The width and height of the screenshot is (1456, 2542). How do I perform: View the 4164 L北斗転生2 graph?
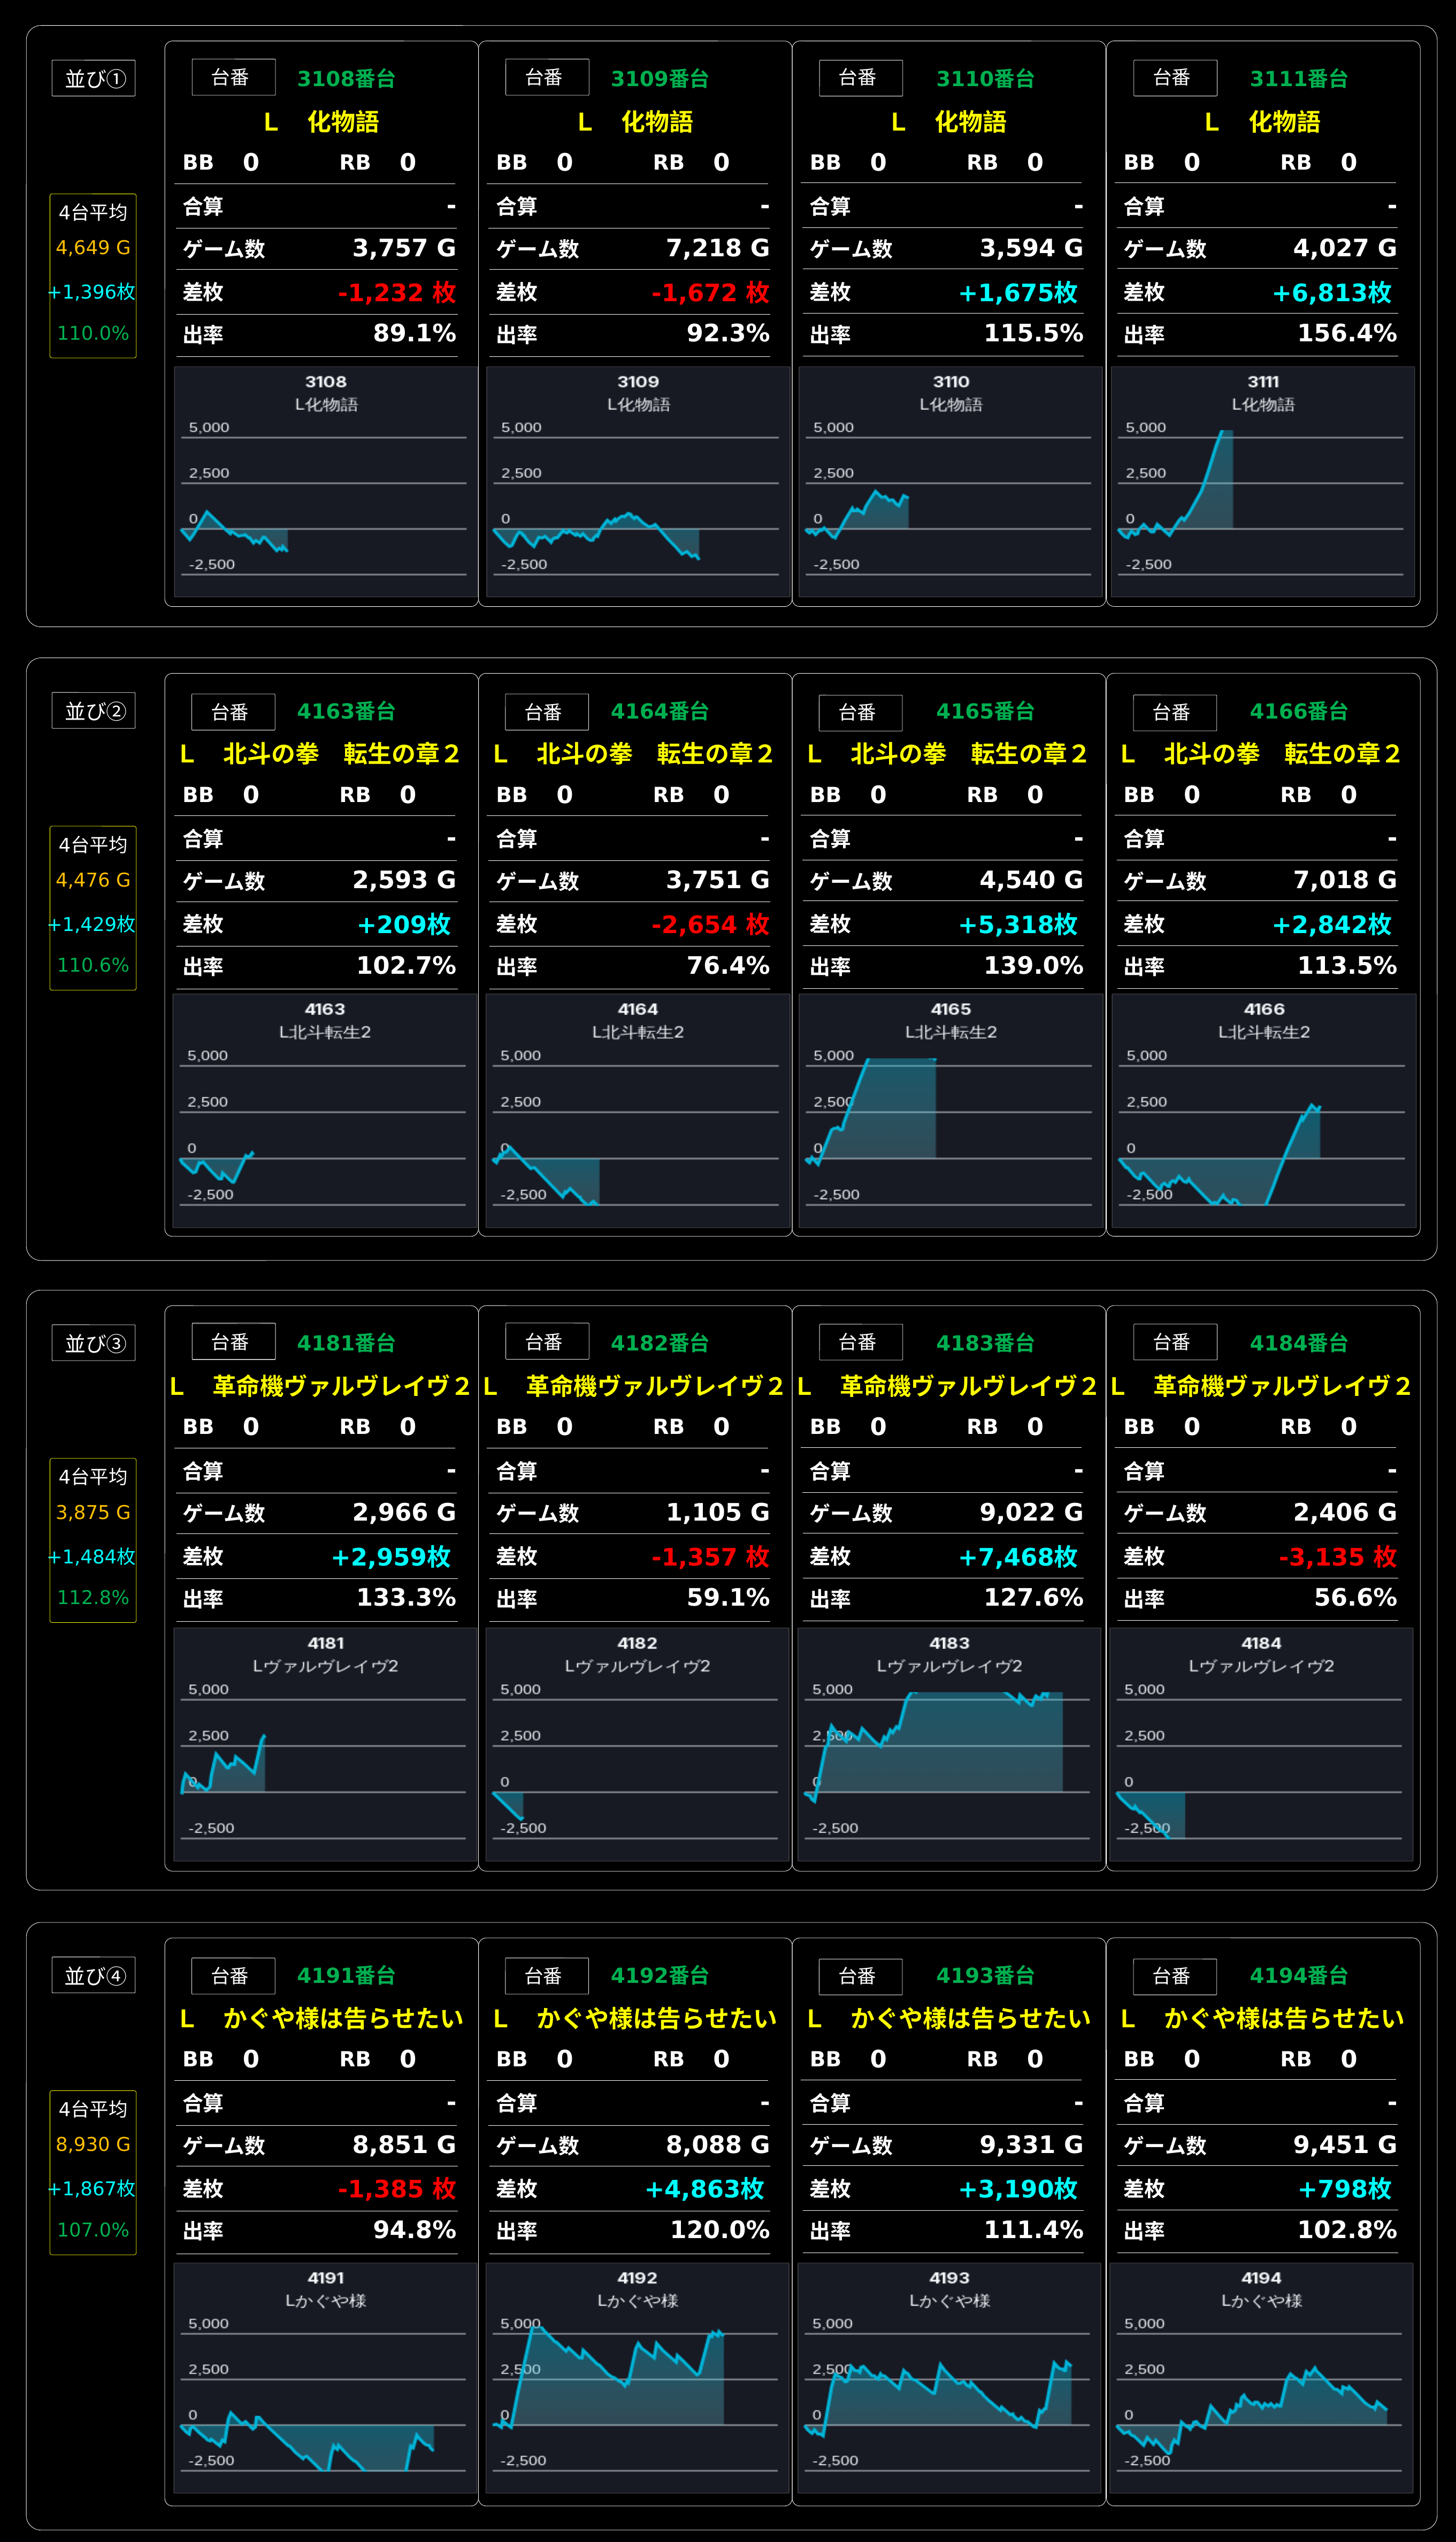pos(638,1111)
